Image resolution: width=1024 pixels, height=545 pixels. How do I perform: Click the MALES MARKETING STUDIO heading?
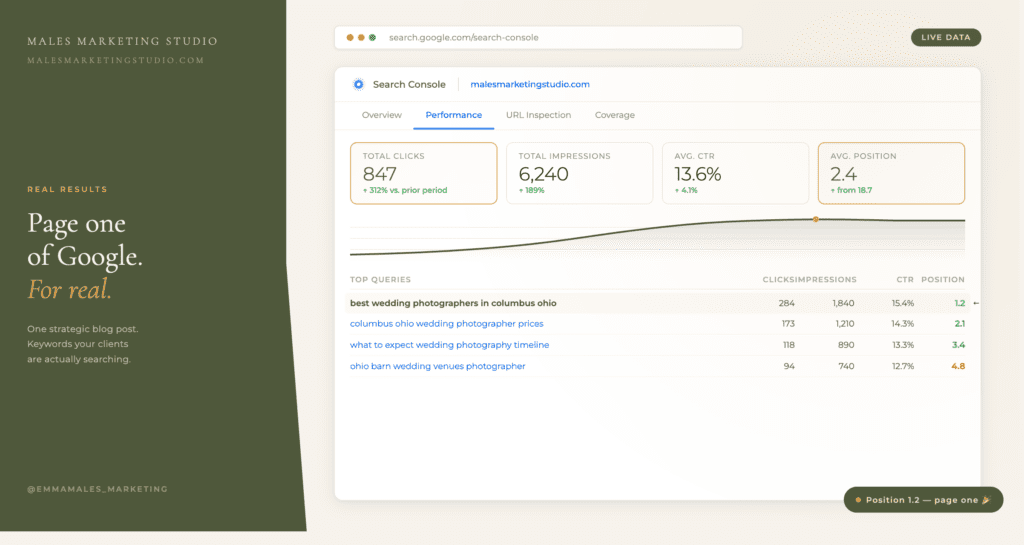122,41
